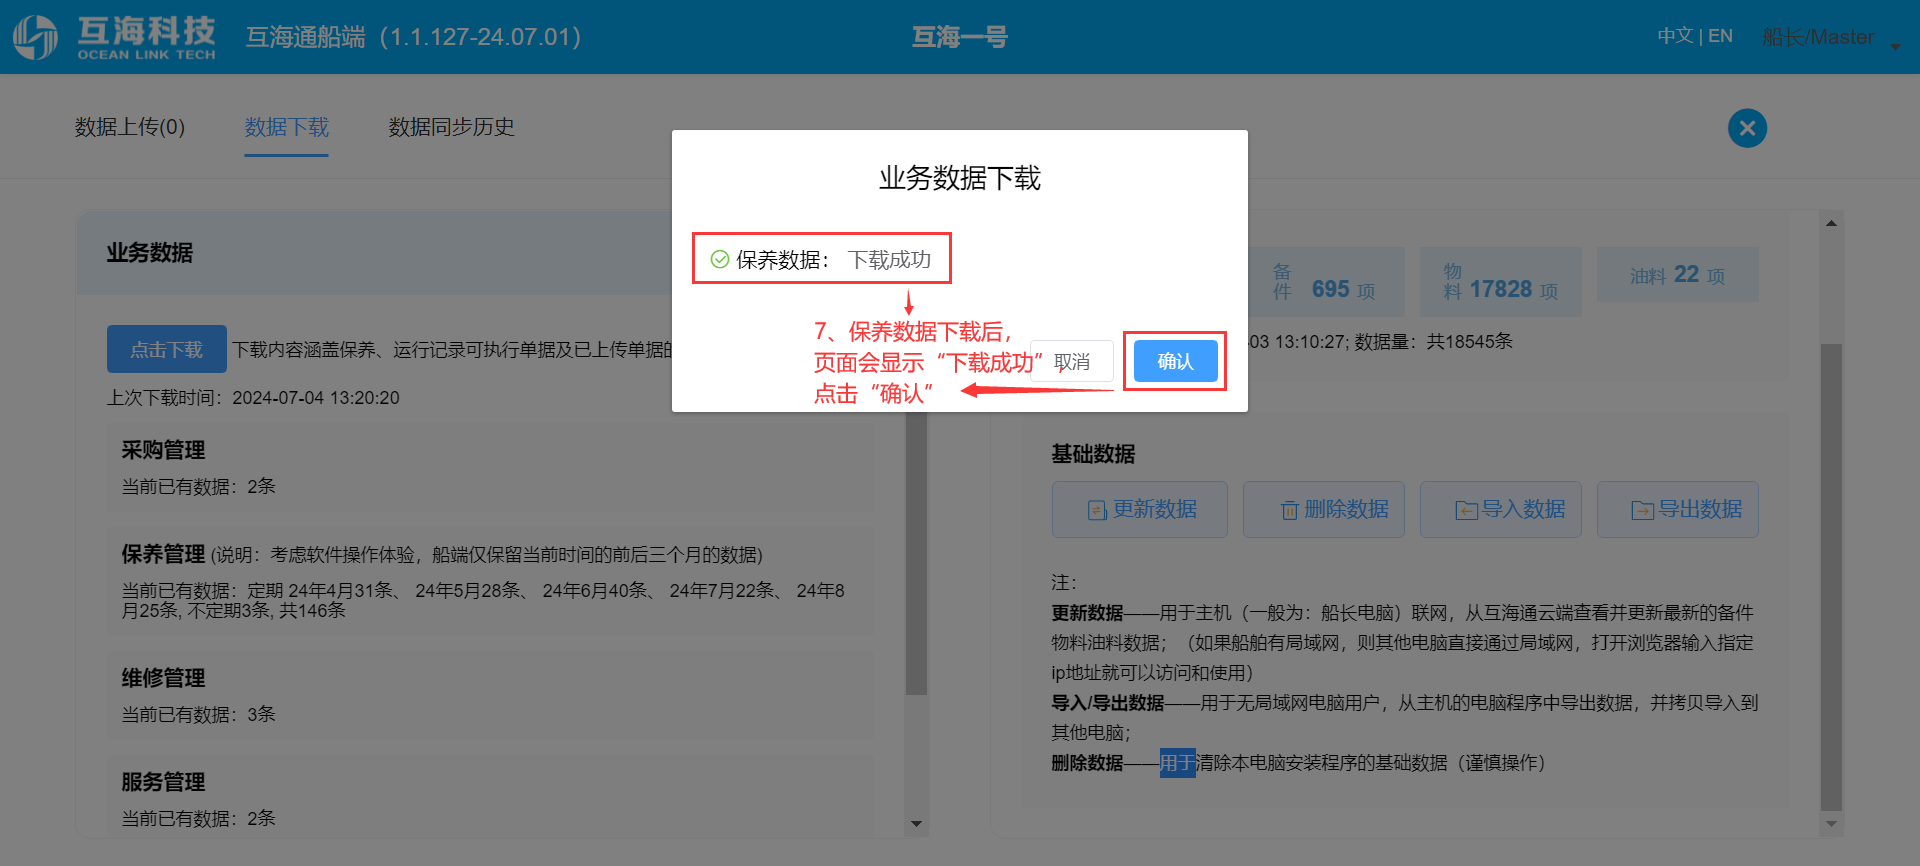Click the 油料 22 项 stat card
1920x866 pixels.
coord(1678,275)
